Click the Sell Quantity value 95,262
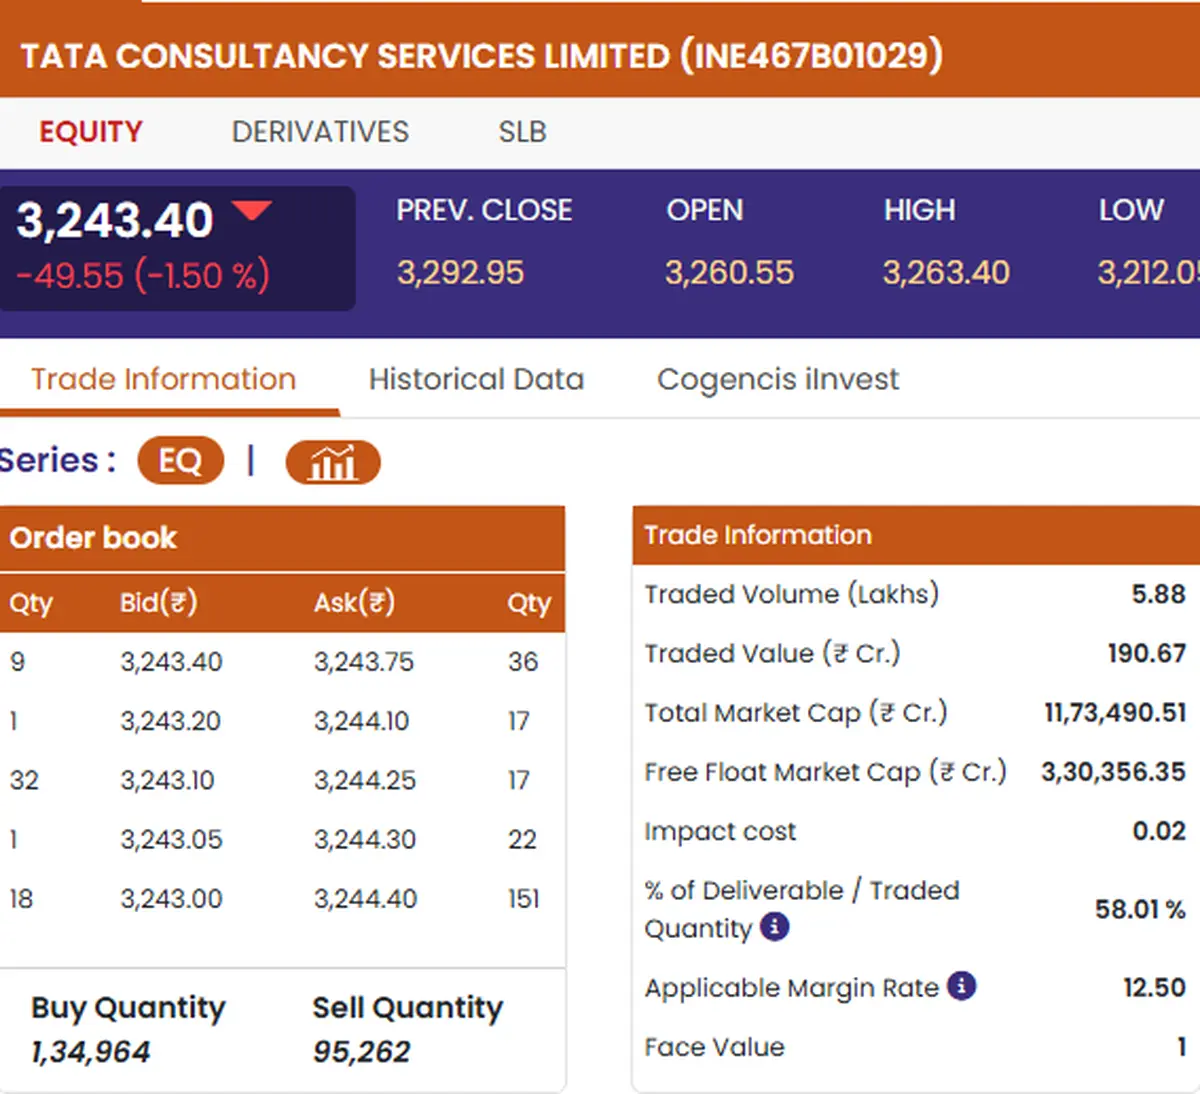The width and height of the screenshot is (1200, 1094). coord(362,1052)
